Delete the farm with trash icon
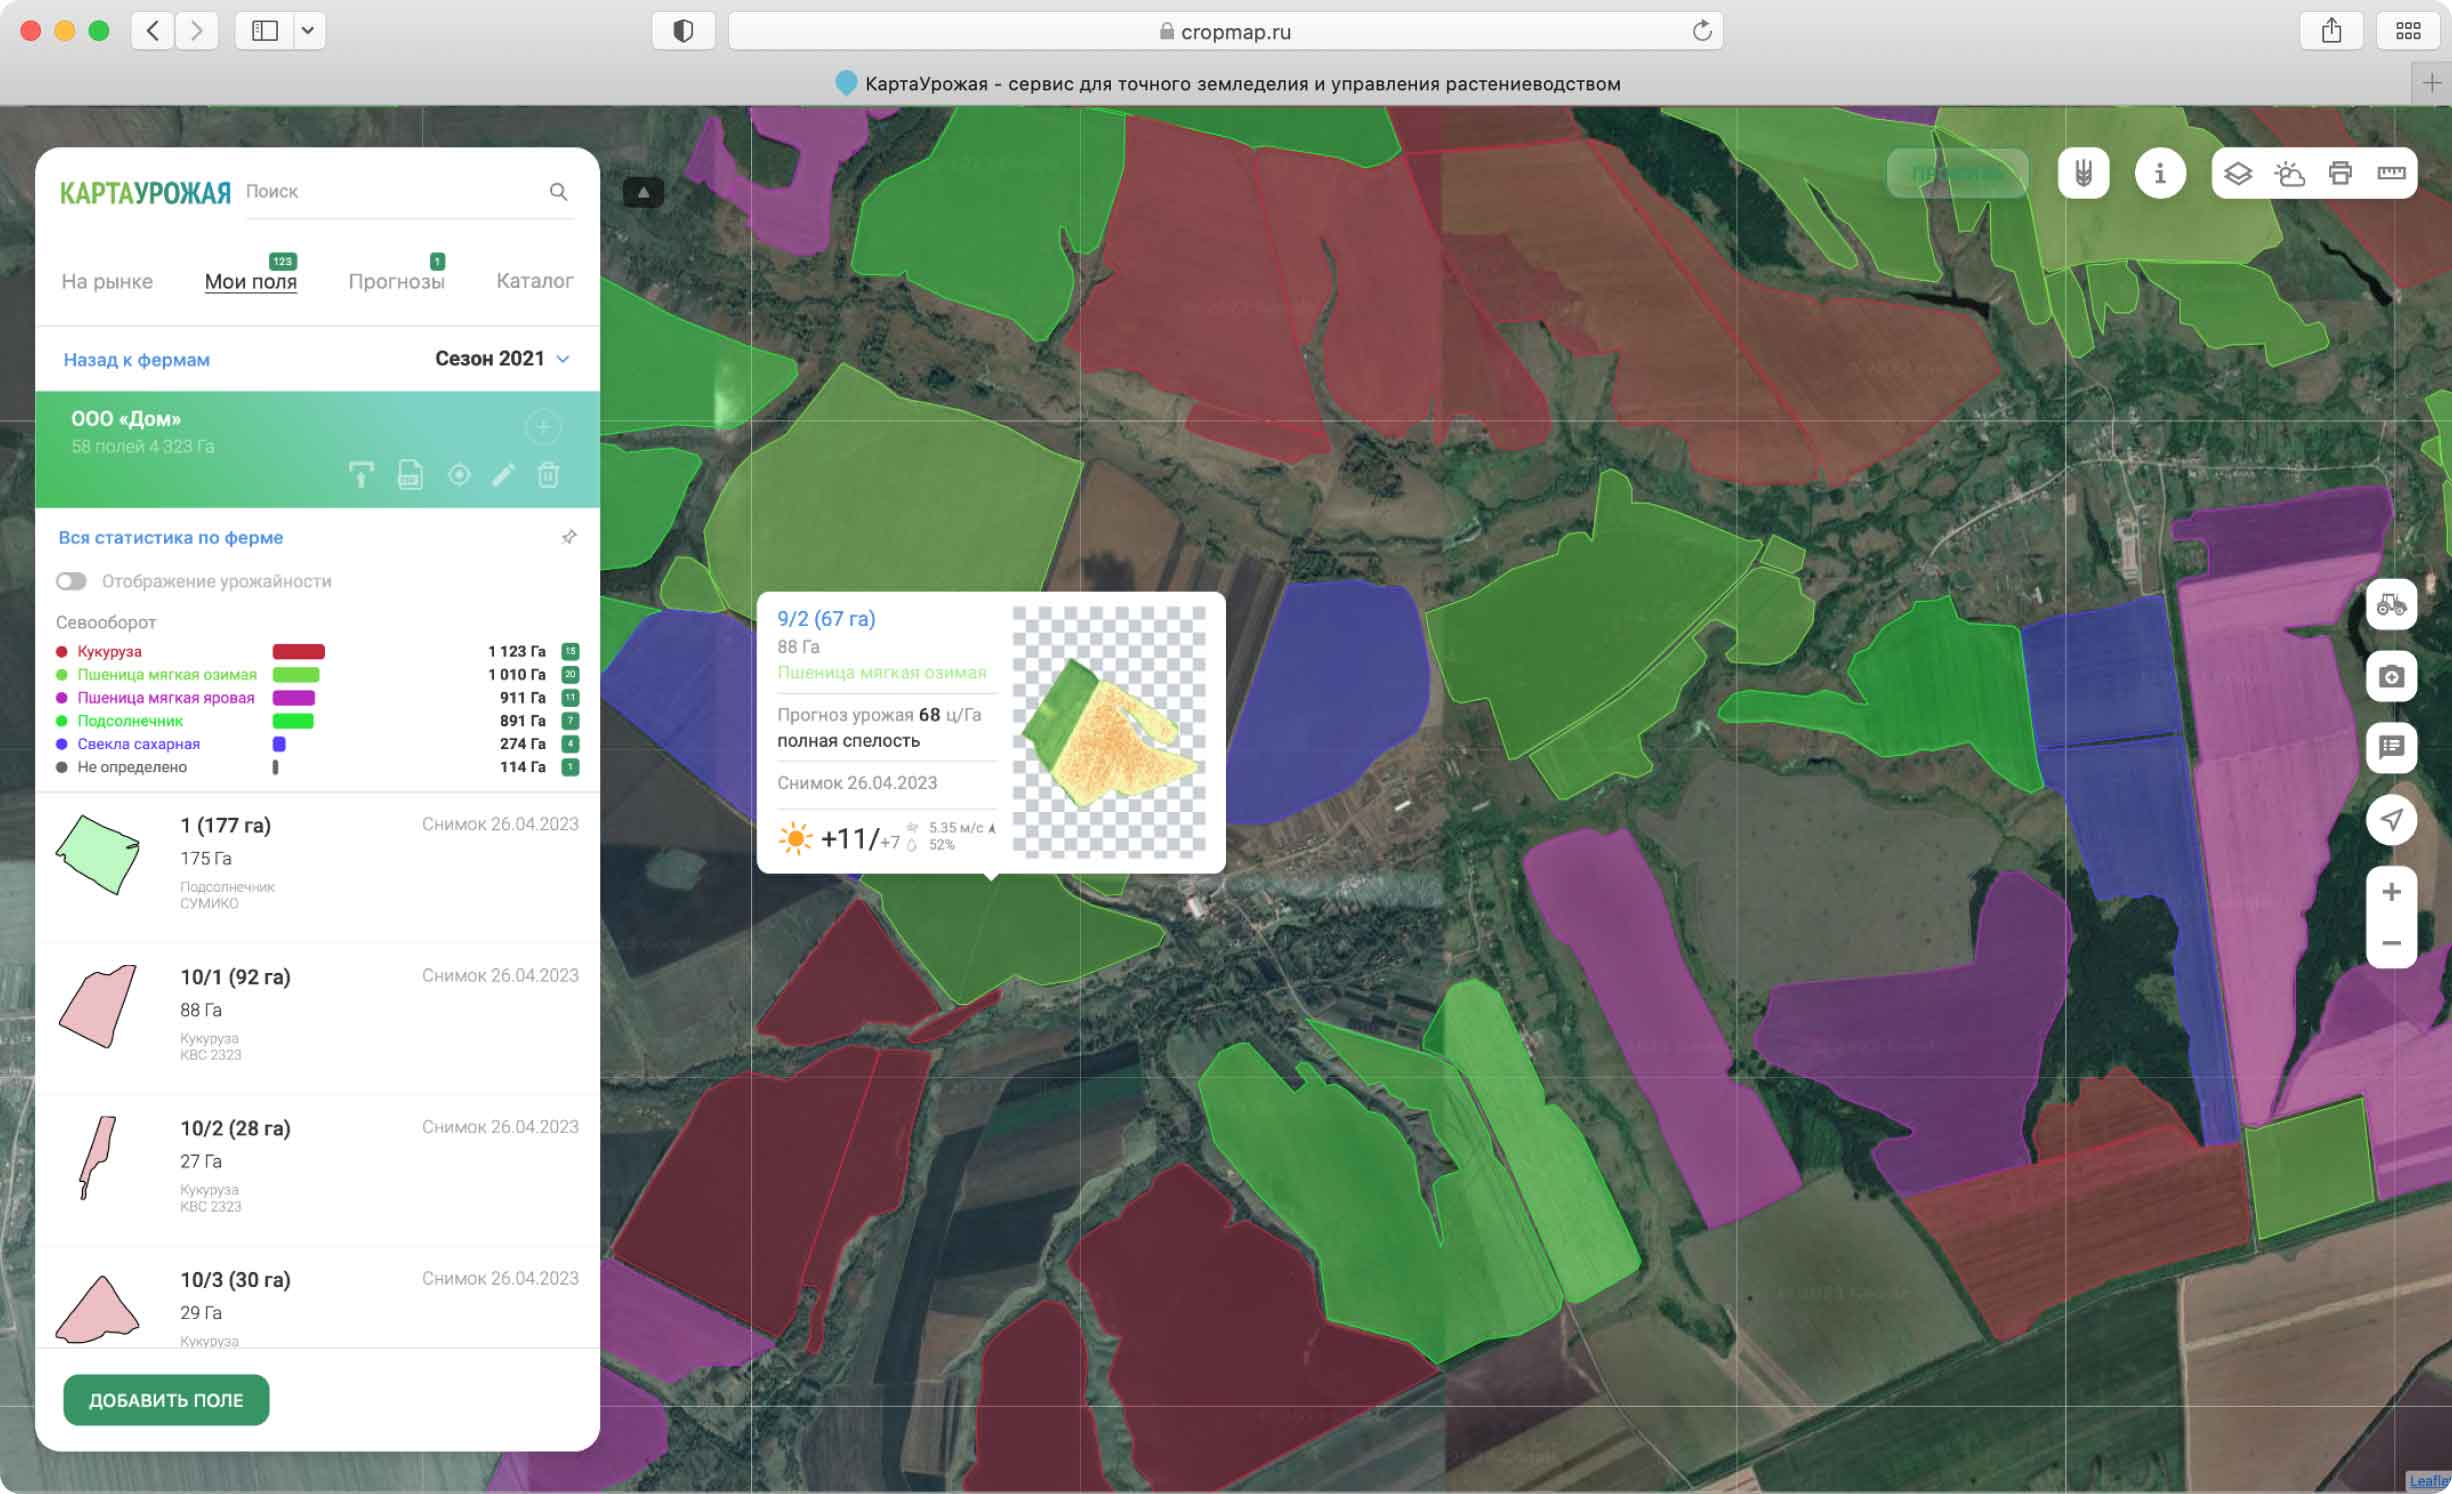The width and height of the screenshot is (2452, 1494). (x=548, y=474)
